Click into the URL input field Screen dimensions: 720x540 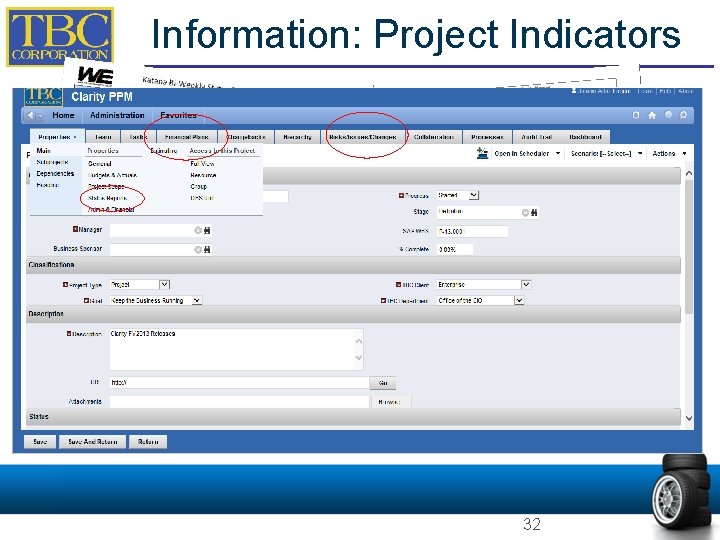(239, 382)
